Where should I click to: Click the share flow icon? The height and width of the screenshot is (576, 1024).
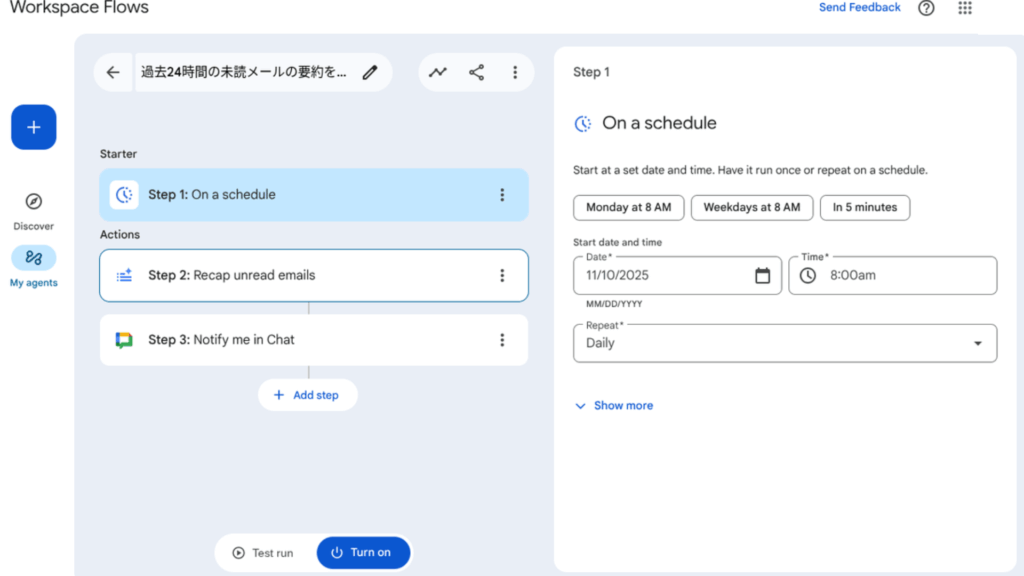[476, 72]
